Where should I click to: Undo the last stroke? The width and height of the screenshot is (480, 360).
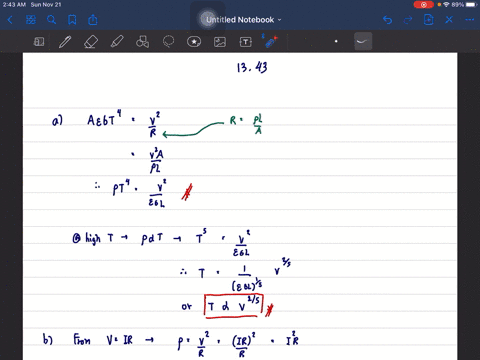pos(387,20)
